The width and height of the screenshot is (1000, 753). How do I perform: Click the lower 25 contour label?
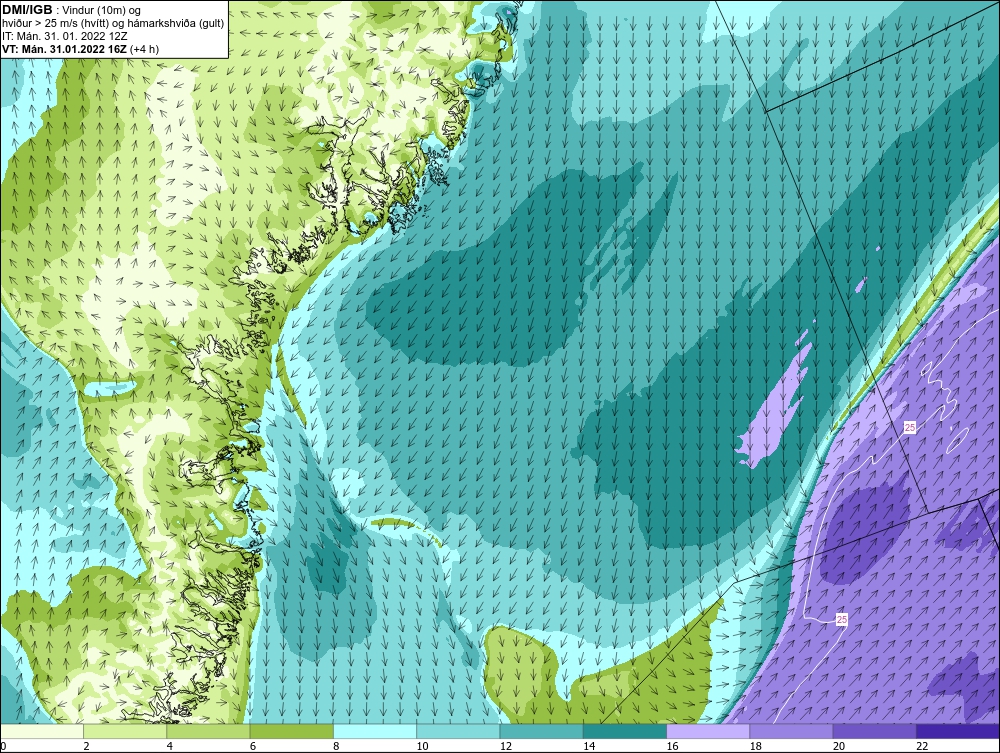pyautogui.click(x=842, y=619)
